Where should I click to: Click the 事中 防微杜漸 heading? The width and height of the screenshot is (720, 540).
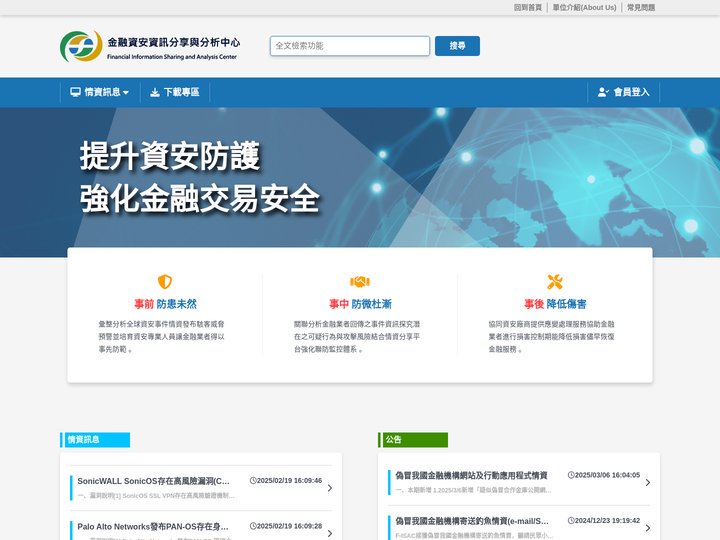(x=360, y=304)
